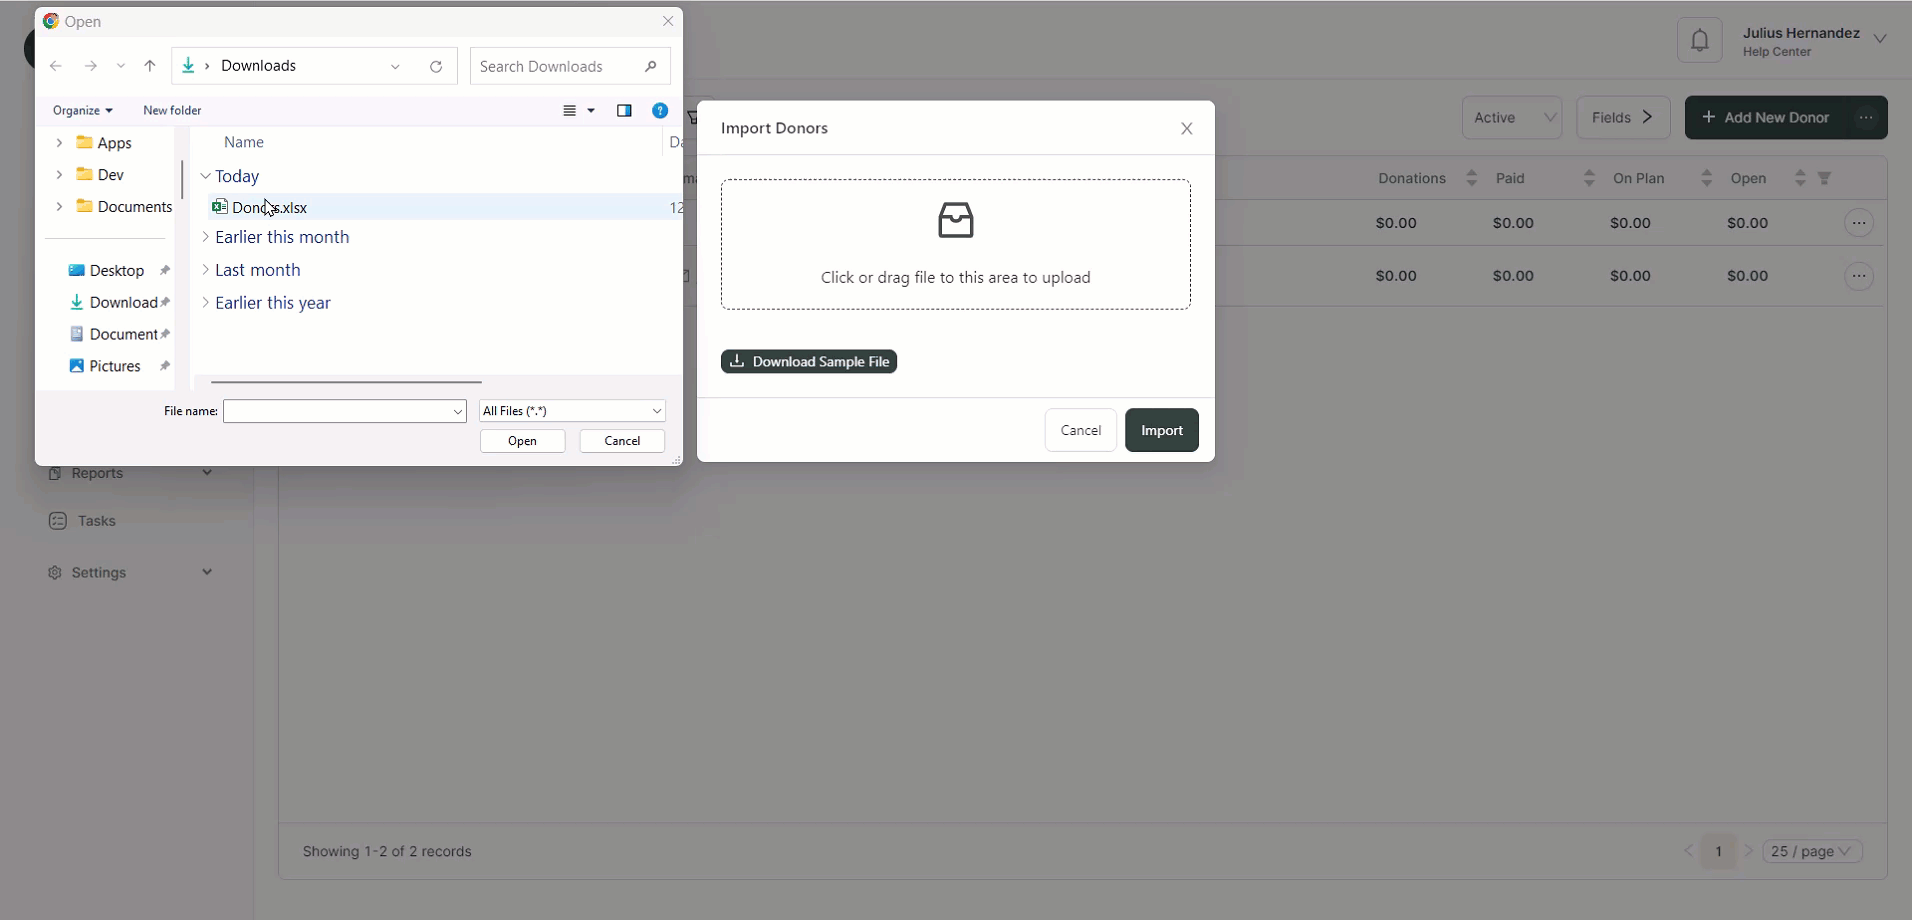Screen dimensions: 1912x920
Task: Select the Donors.xlsx file
Action: coord(269,208)
